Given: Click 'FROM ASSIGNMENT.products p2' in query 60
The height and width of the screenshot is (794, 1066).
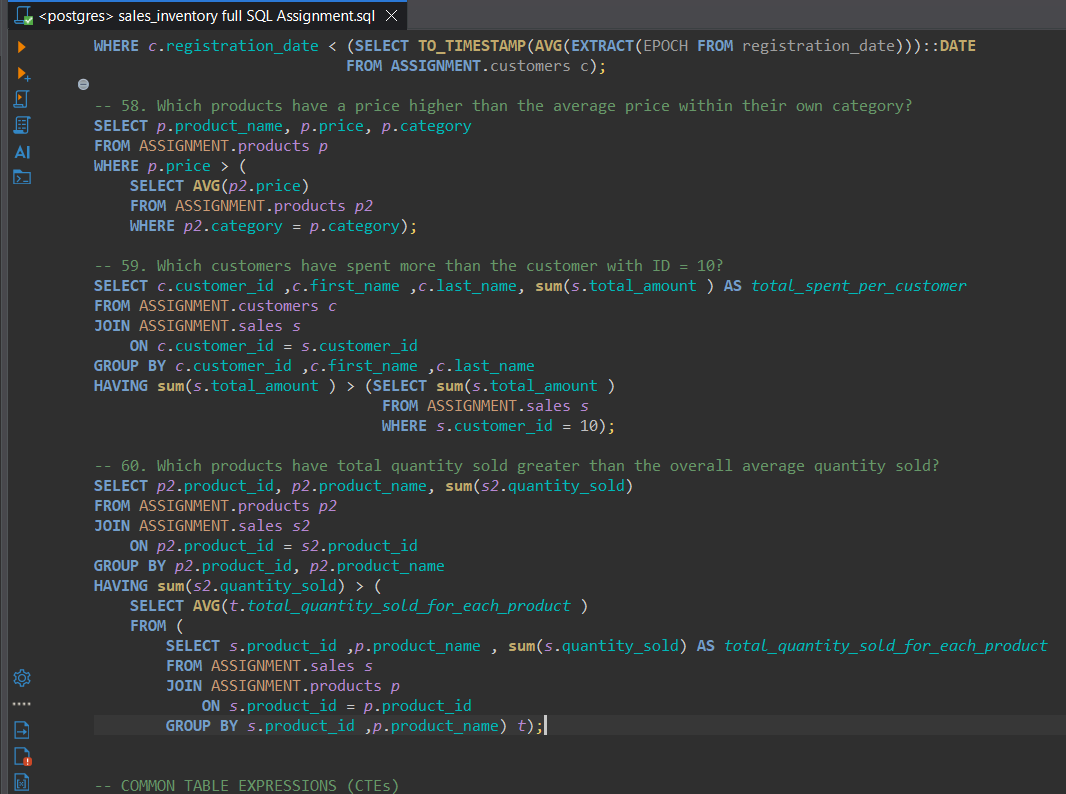Looking at the screenshot, I should point(215,506).
